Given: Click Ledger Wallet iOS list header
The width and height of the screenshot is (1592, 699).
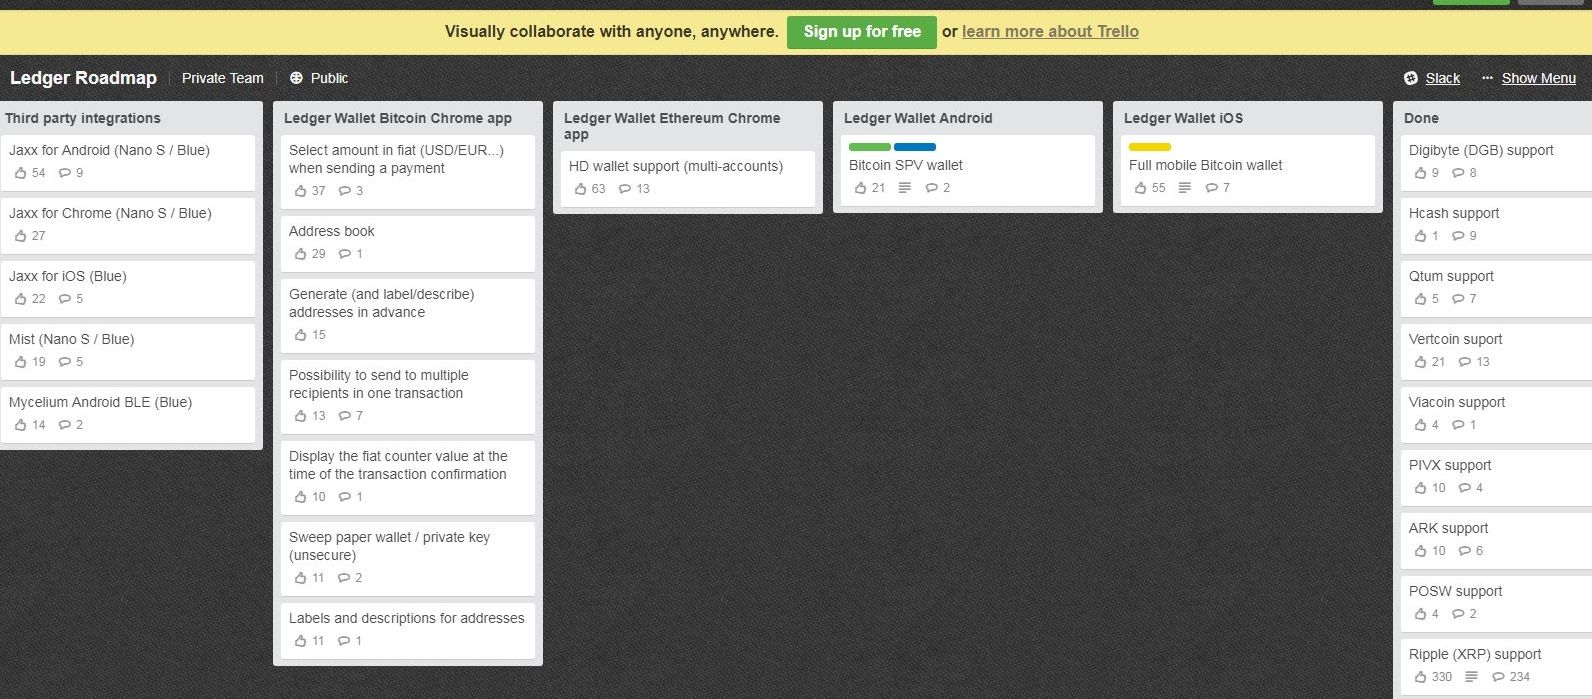Looking at the screenshot, I should pyautogui.click(x=1183, y=118).
